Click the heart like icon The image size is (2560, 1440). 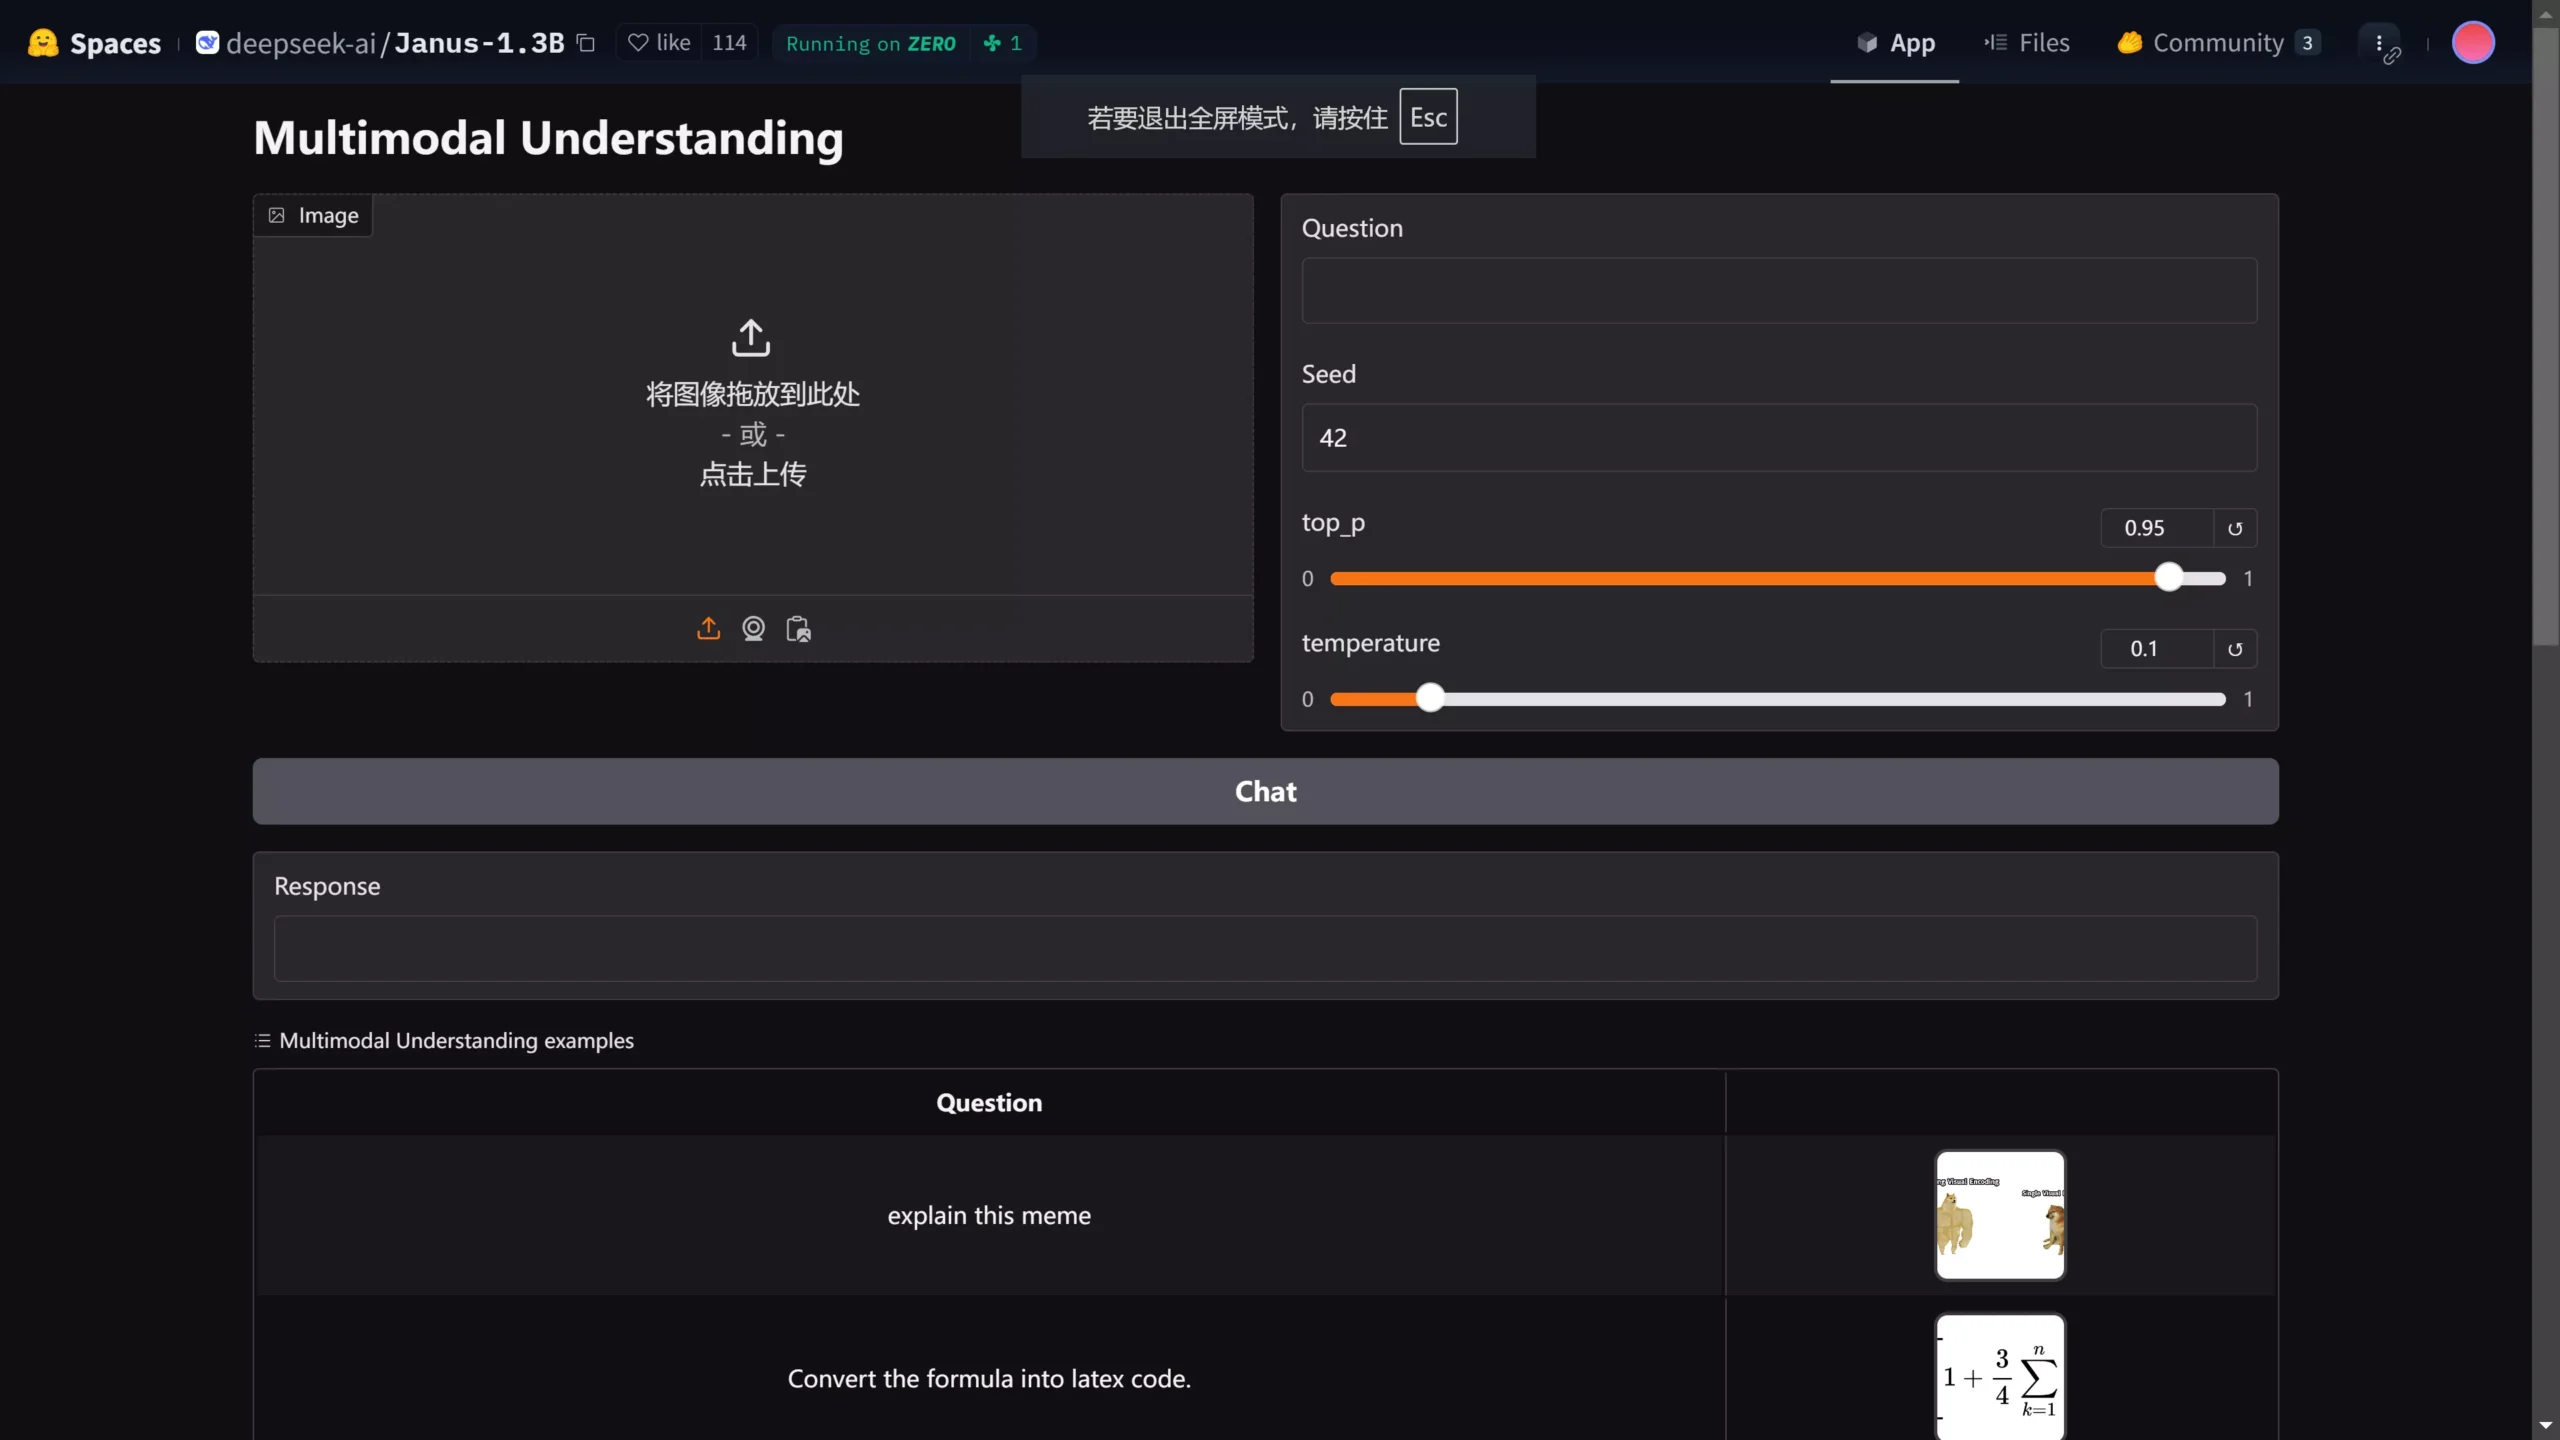click(638, 43)
